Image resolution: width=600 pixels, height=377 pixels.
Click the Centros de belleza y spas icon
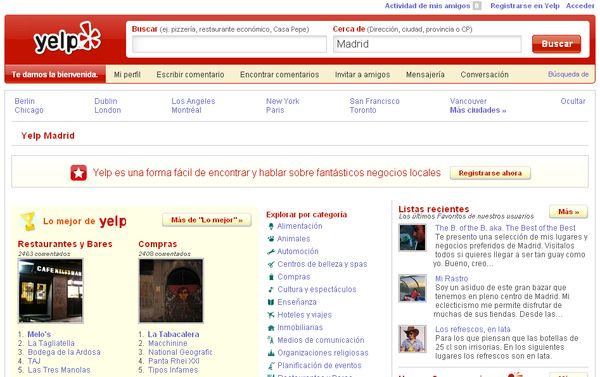(x=271, y=264)
